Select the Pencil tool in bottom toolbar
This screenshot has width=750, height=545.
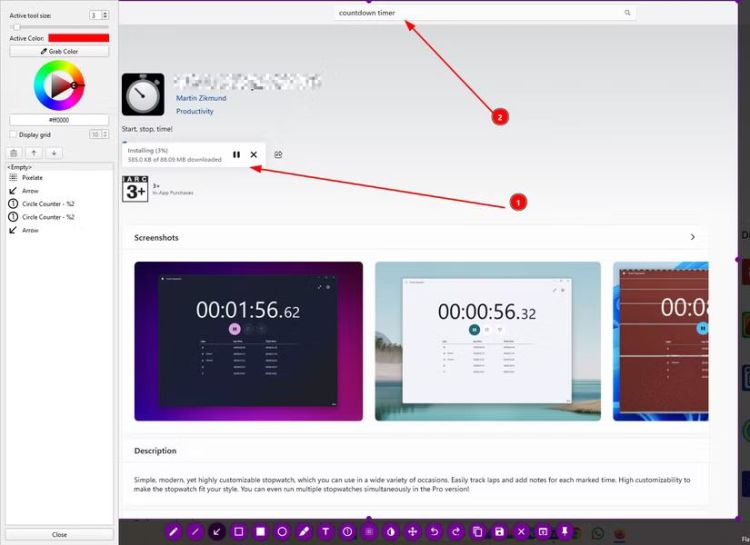click(x=173, y=531)
